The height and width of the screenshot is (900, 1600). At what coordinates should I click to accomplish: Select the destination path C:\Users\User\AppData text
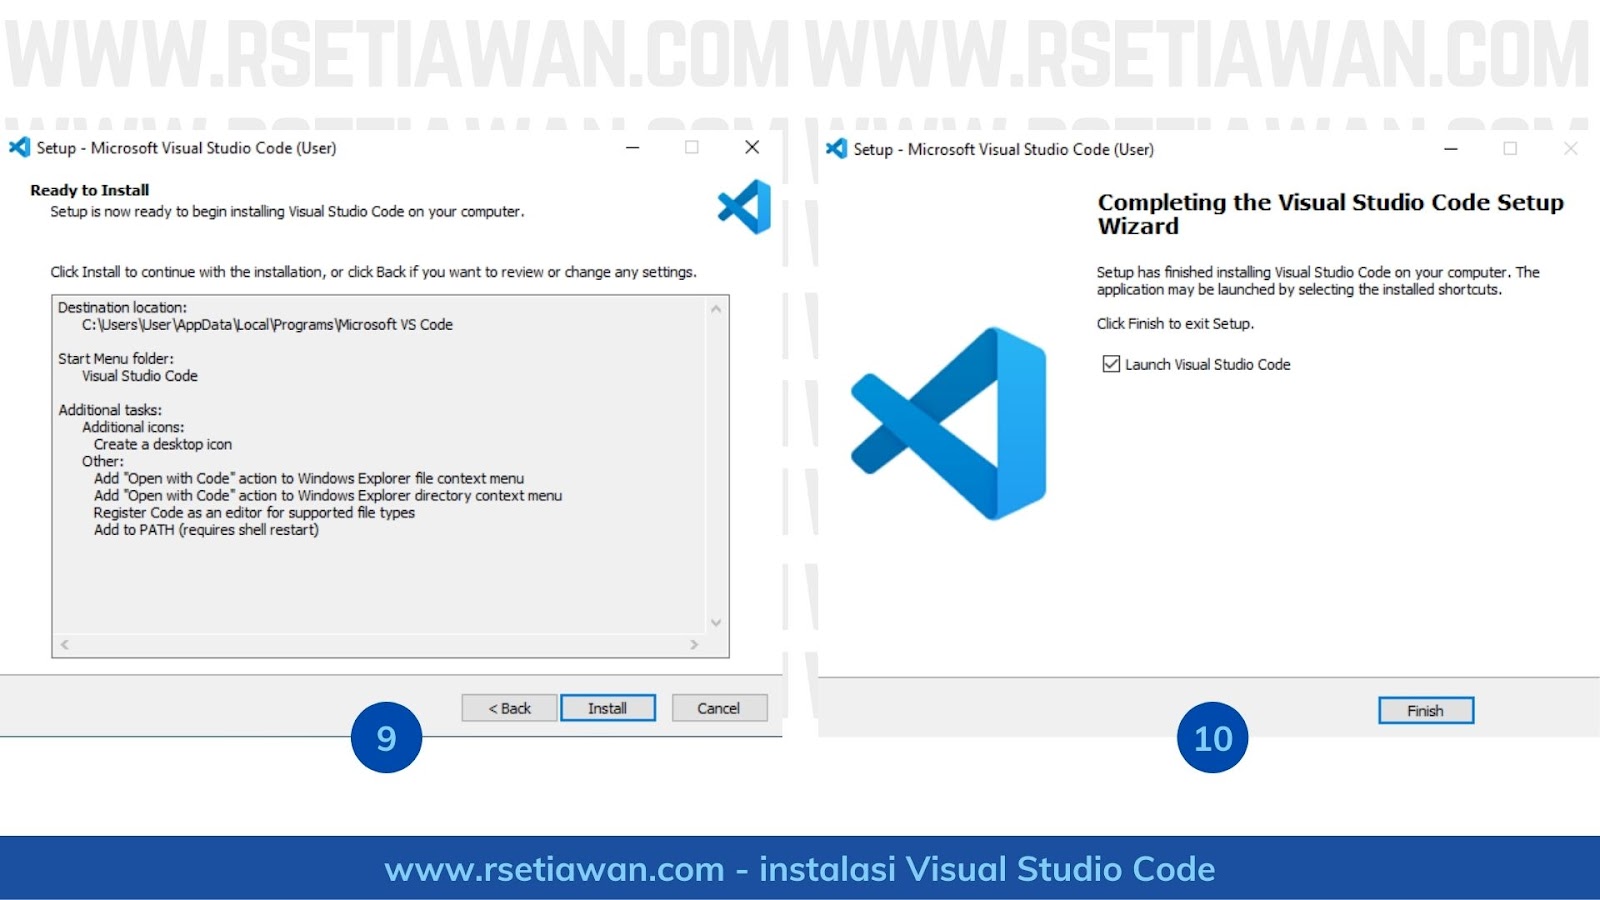click(267, 325)
